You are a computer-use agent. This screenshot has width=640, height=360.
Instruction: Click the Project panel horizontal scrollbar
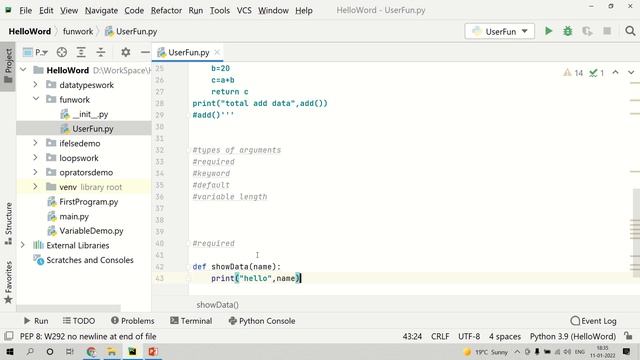(69, 307)
